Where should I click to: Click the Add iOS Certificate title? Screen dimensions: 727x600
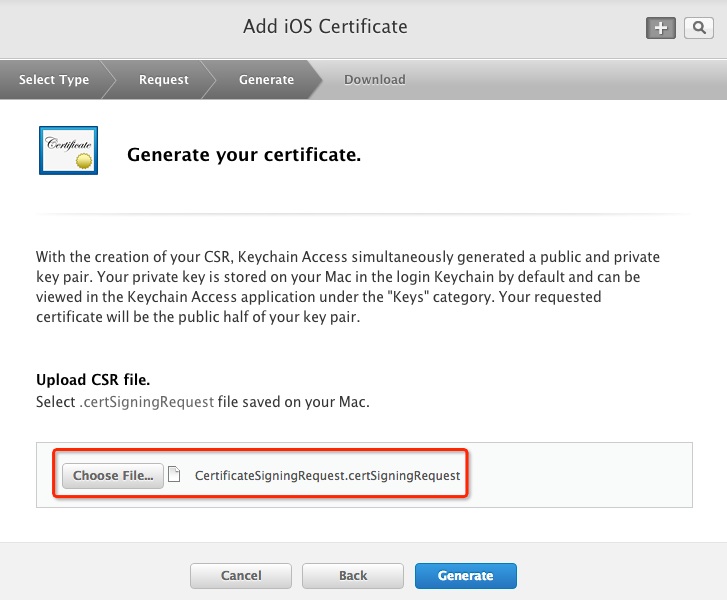coord(325,26)
